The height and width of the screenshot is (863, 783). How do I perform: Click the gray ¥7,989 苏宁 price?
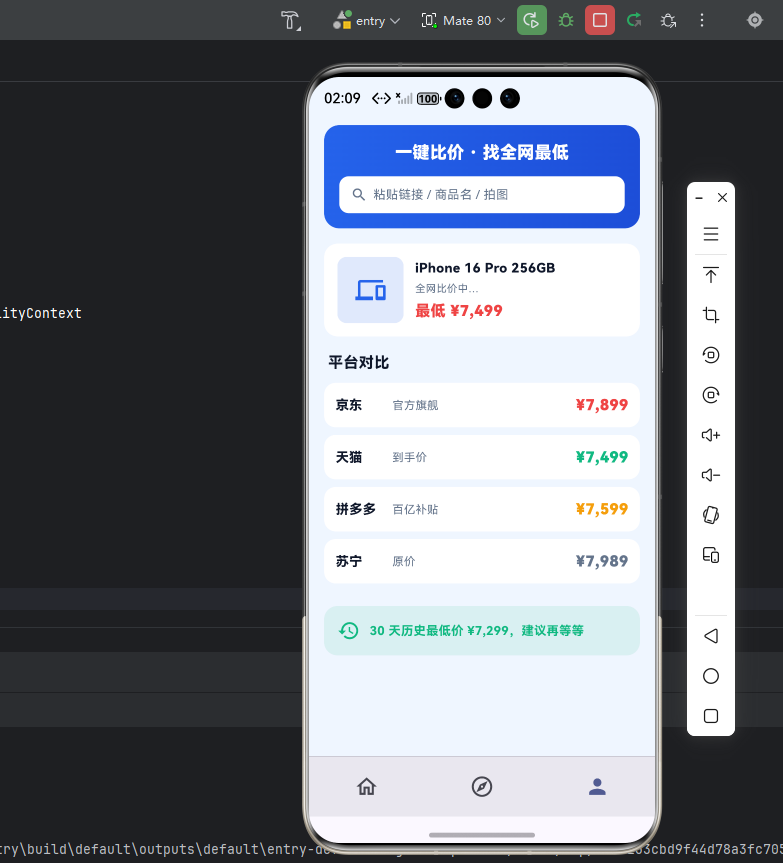point(601,561)
